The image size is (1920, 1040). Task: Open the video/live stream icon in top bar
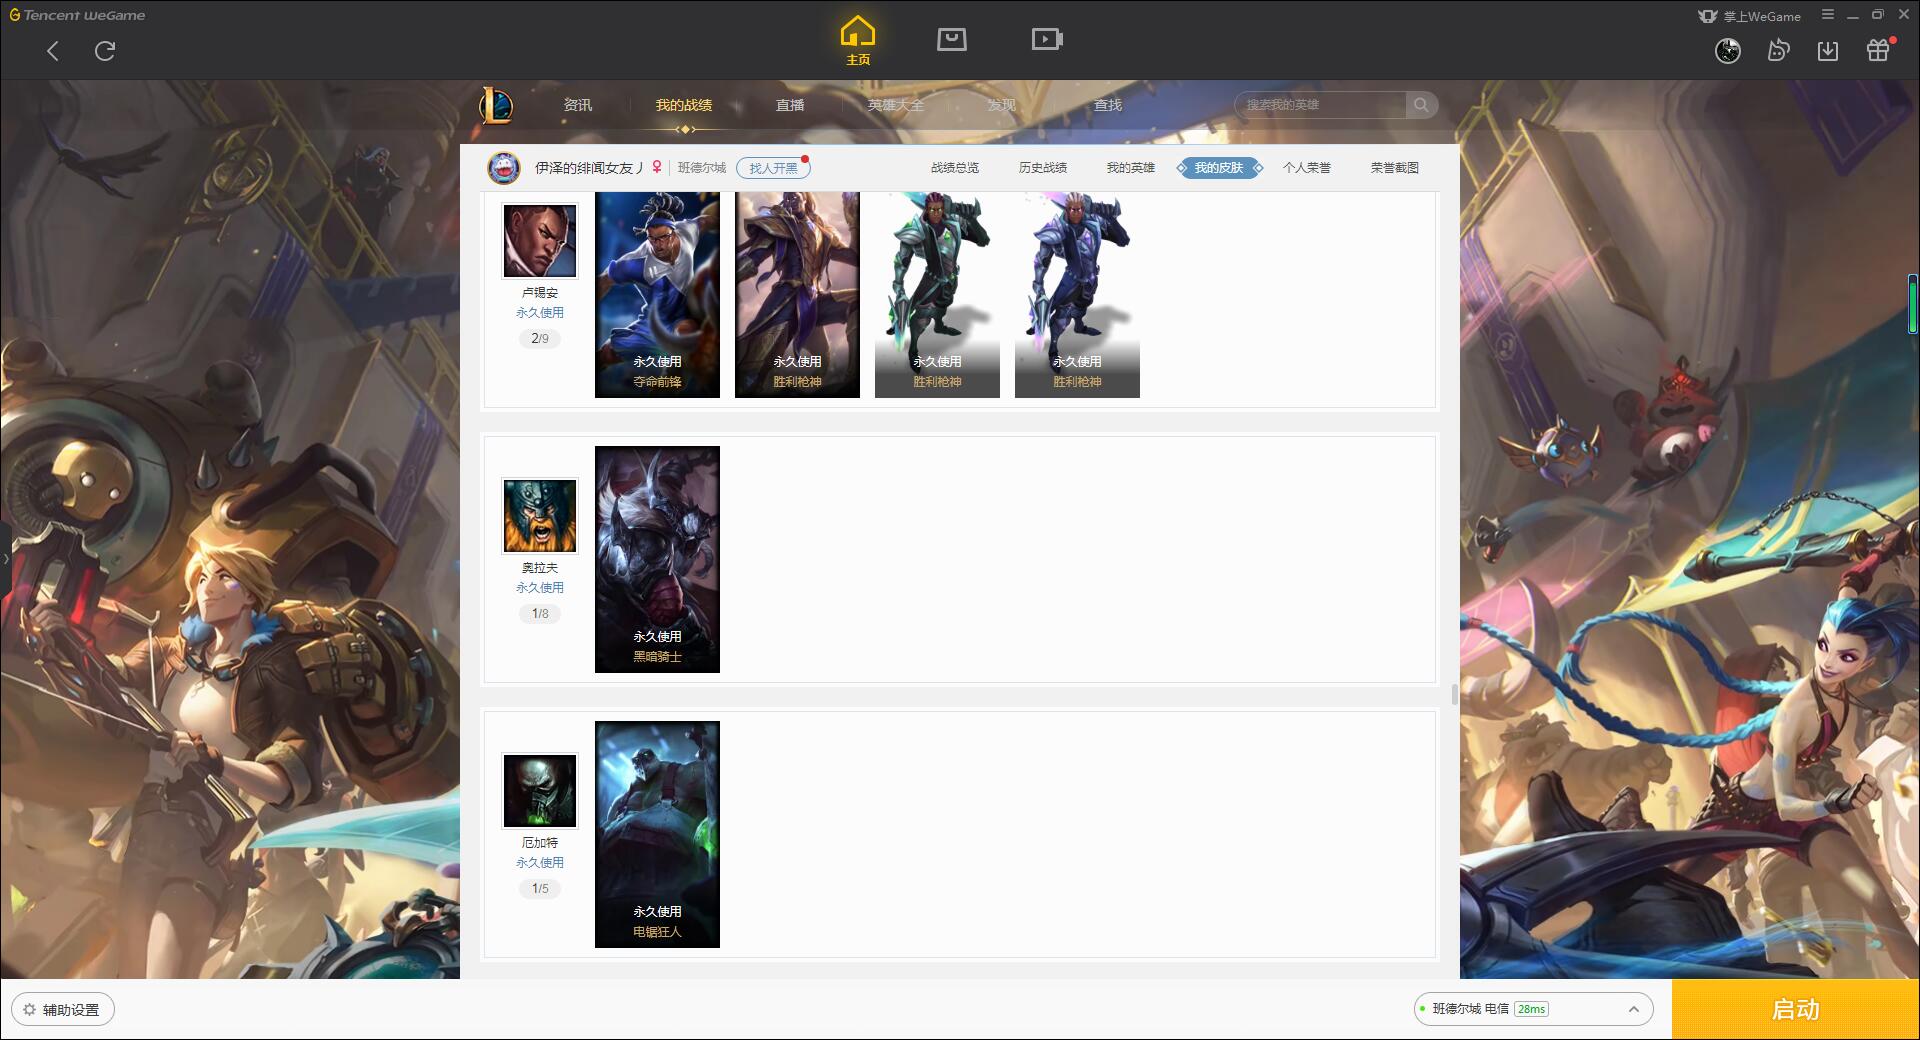[x=1047, y=39]
